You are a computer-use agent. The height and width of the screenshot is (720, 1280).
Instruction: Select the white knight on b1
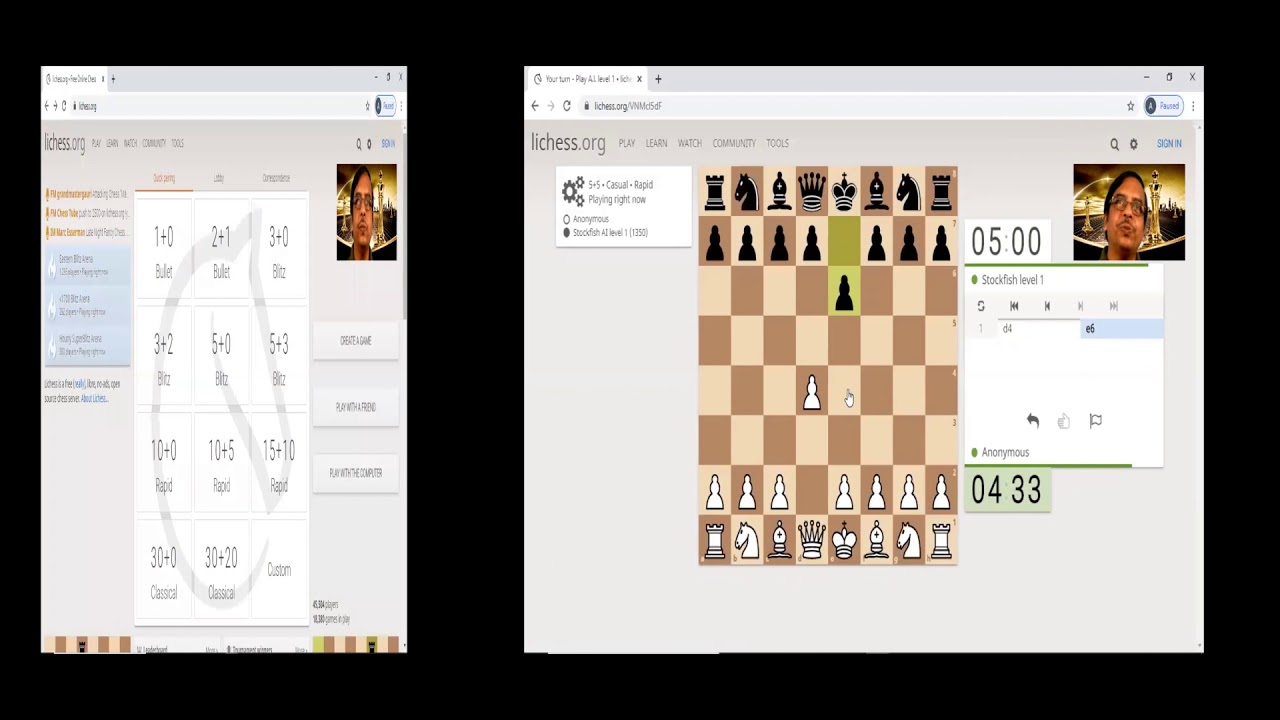click(747, 541)
